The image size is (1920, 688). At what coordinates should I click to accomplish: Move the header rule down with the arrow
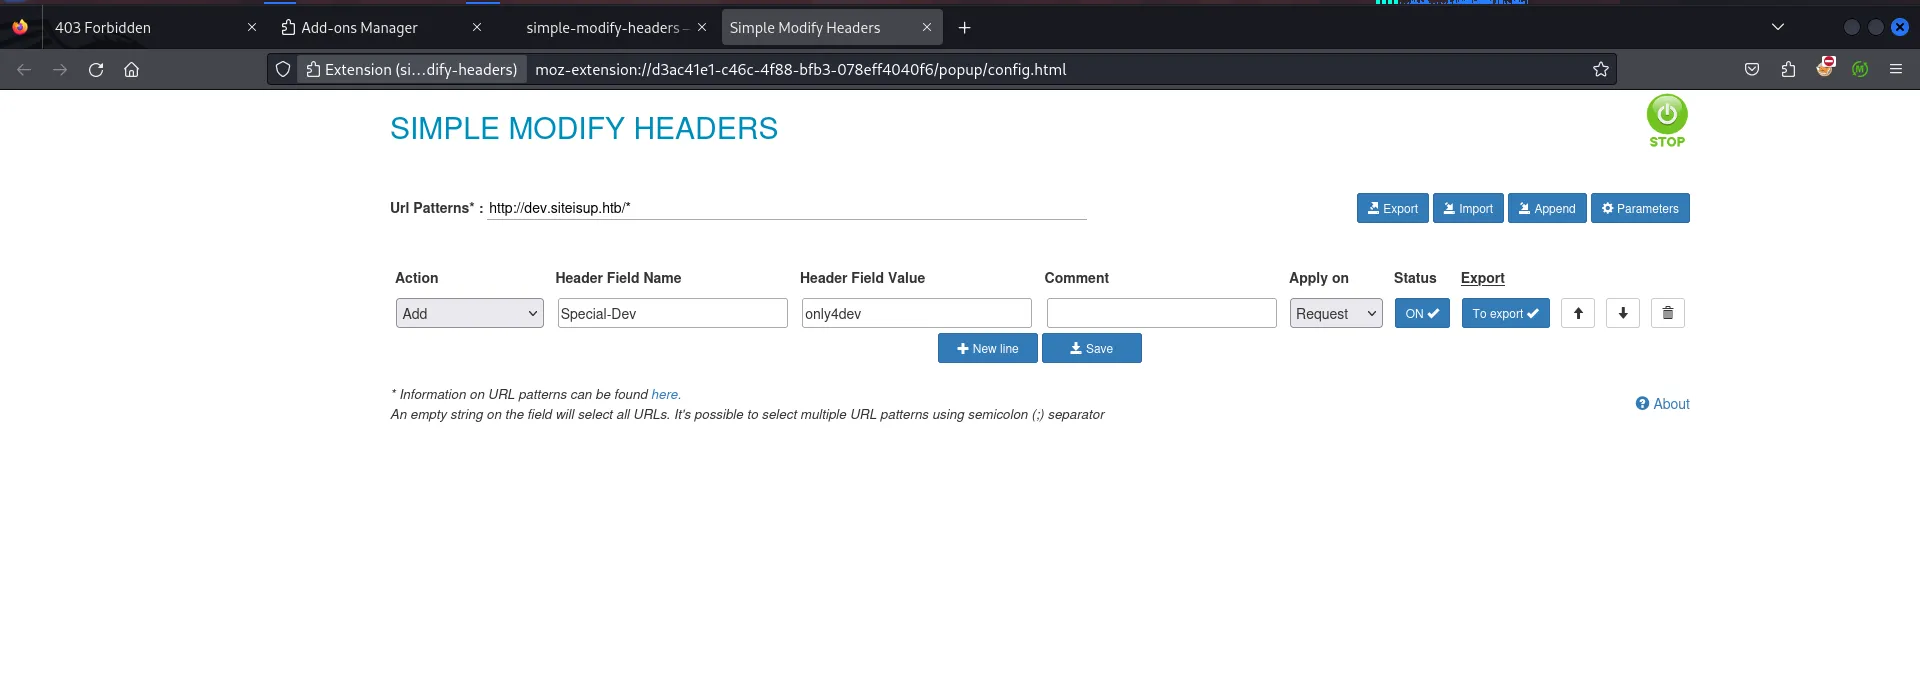tap(1623, 313)
